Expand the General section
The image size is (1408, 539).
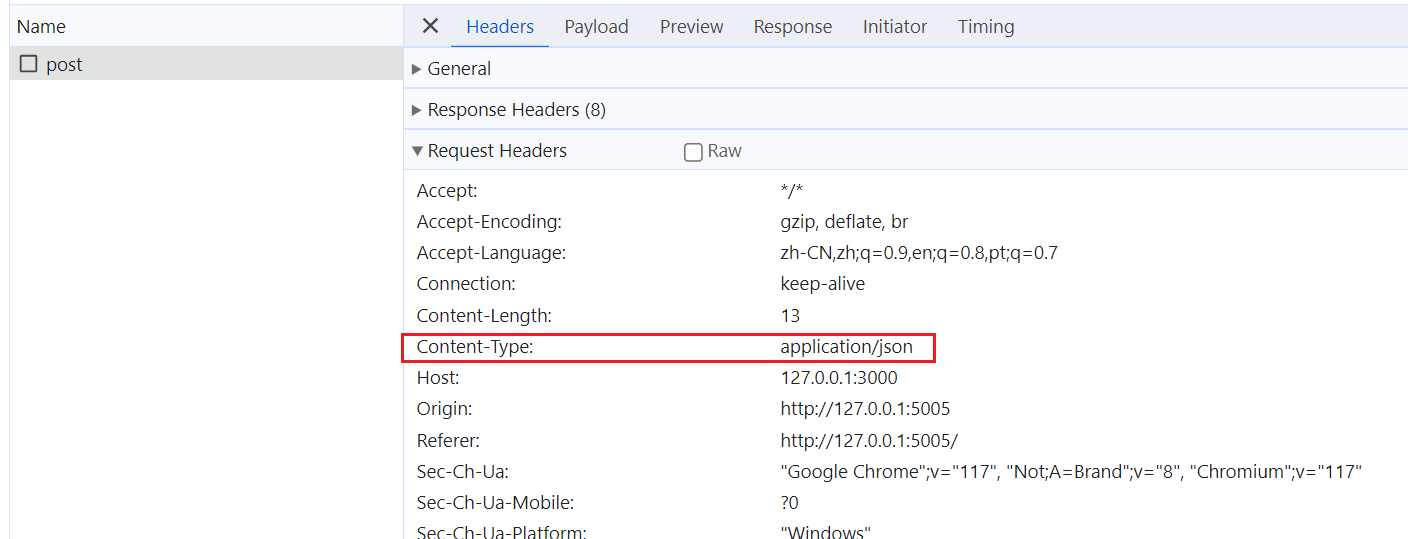coord(458,69)
